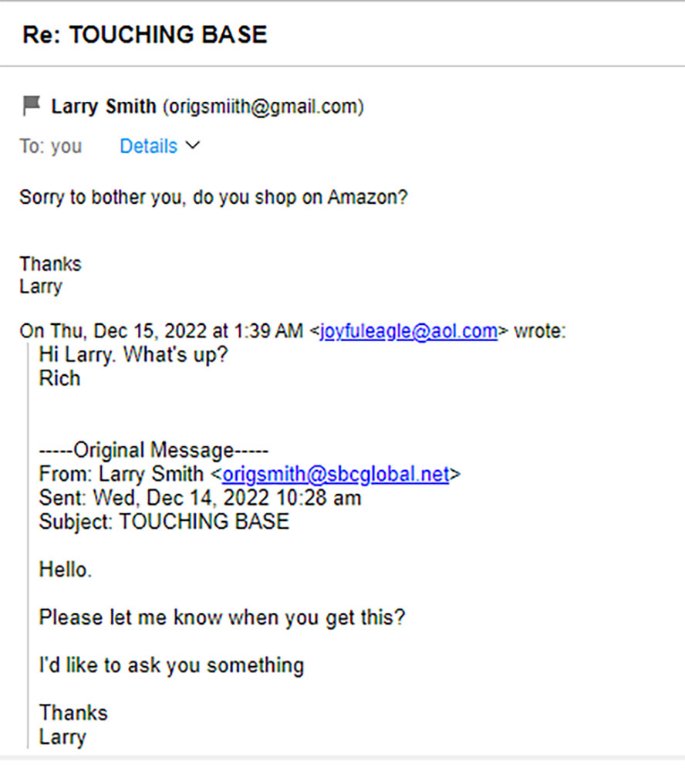The height and width of the screenshot is (768, 685).
Task: Click the "Subject: TOUCHING BASE" quoted line
Action: (163, 521)
